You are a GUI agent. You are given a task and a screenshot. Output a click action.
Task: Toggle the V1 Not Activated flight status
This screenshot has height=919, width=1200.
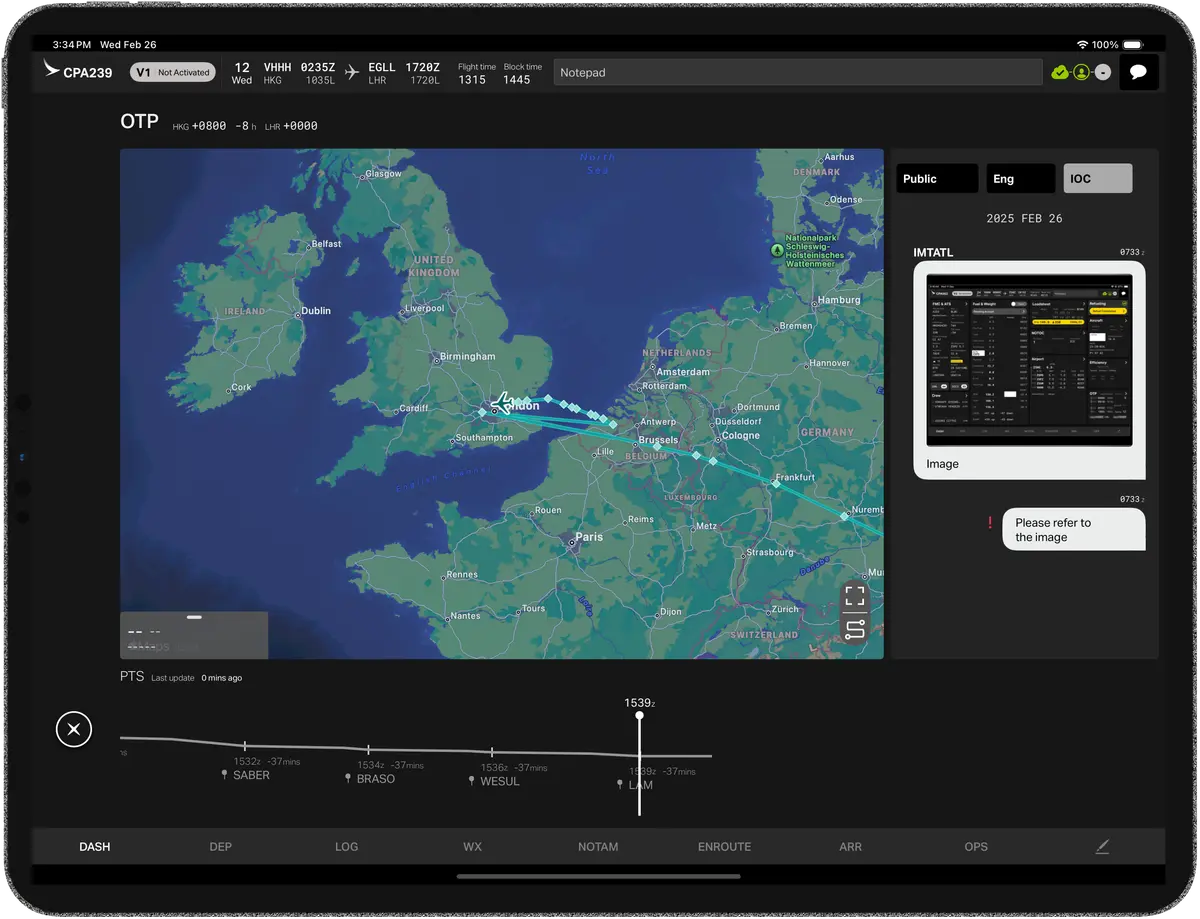(172, 71)
